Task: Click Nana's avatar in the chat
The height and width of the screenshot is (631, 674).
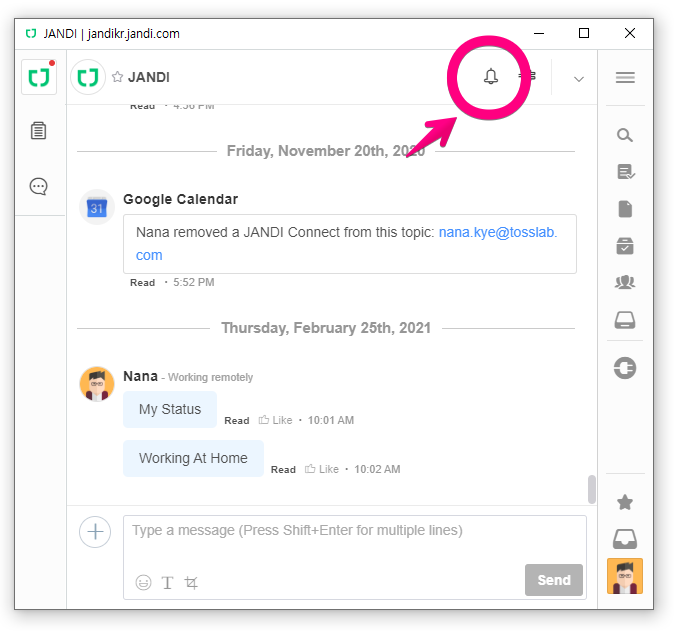Action: coord(97,384)
